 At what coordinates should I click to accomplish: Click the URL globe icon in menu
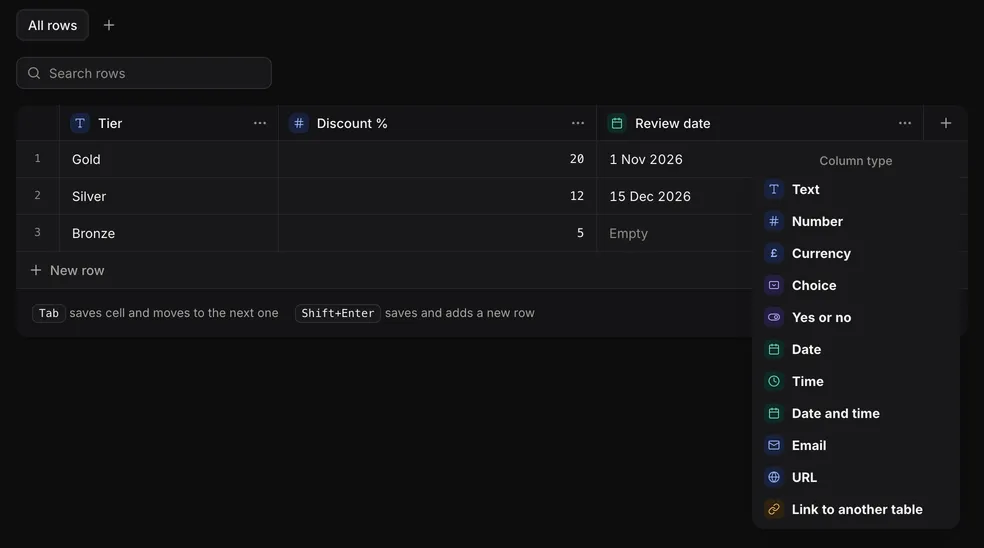tap(774, 478)
